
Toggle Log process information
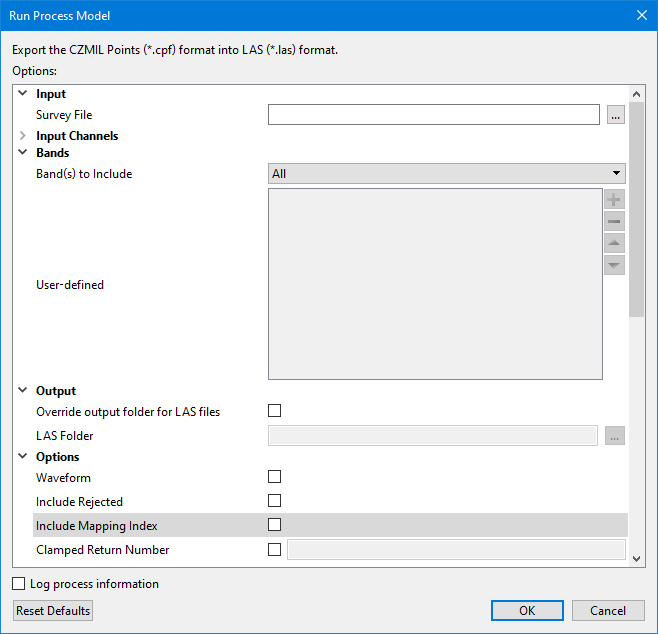tap(19, 584)
